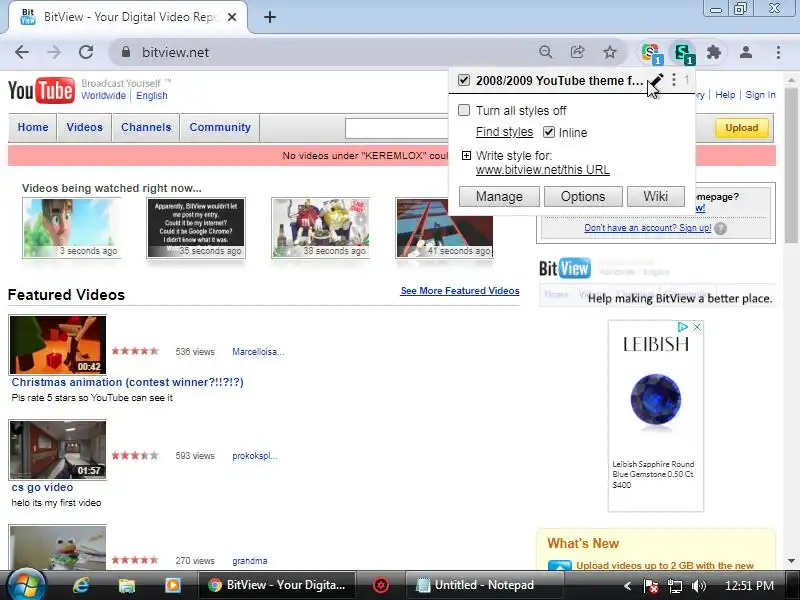Click the Christmas animation (contest winner?!!?!?) title
Image resolution: width=800 pixels, height=600 pixels.
click(128, 382)
